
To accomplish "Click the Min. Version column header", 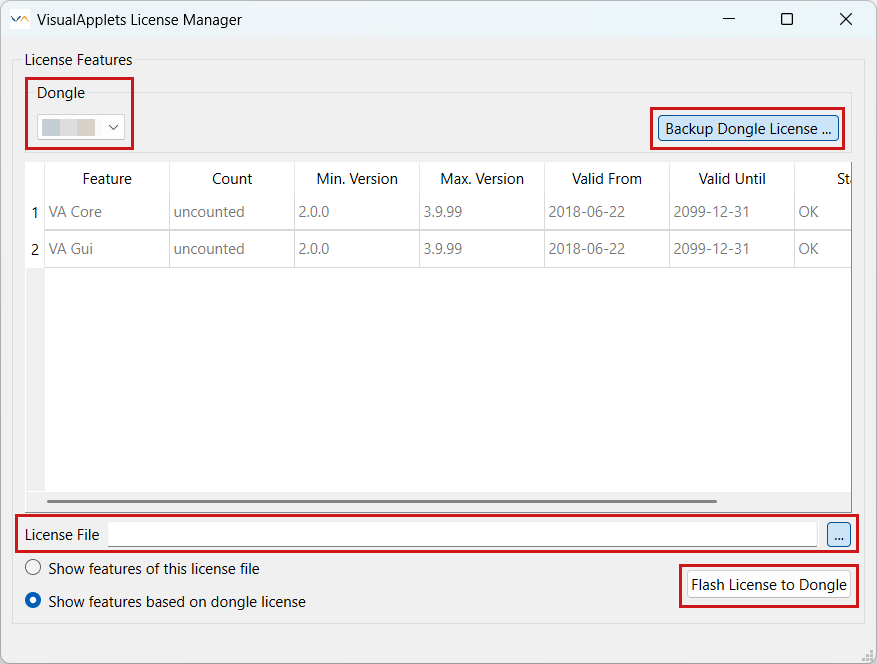I will point(357,179).
